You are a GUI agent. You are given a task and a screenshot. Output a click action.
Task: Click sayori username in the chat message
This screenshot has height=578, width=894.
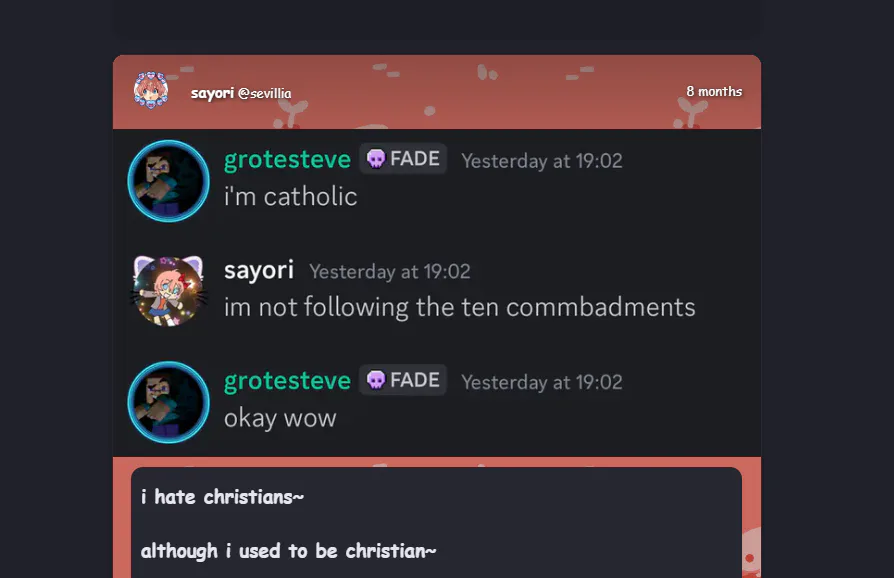259,270
